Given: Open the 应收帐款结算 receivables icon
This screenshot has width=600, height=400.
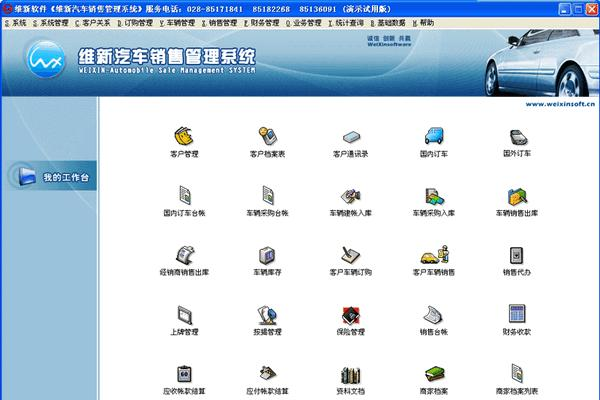Looking at the screenshot, I should 184,374.
